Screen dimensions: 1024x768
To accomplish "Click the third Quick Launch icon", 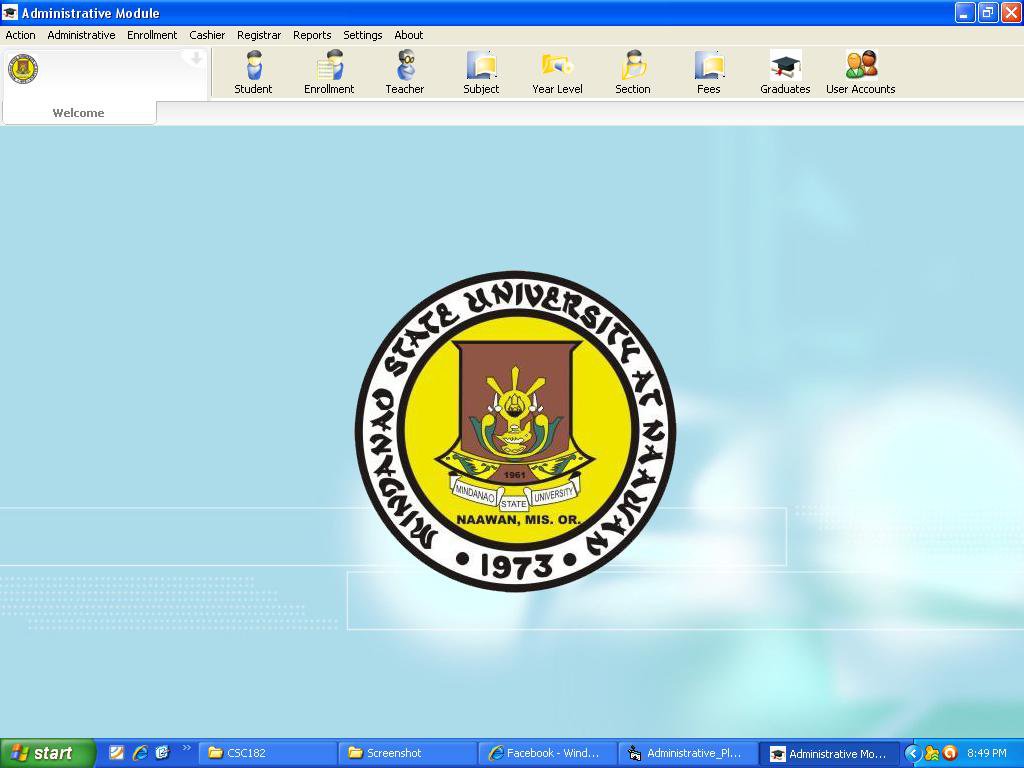I will (163, 753).
